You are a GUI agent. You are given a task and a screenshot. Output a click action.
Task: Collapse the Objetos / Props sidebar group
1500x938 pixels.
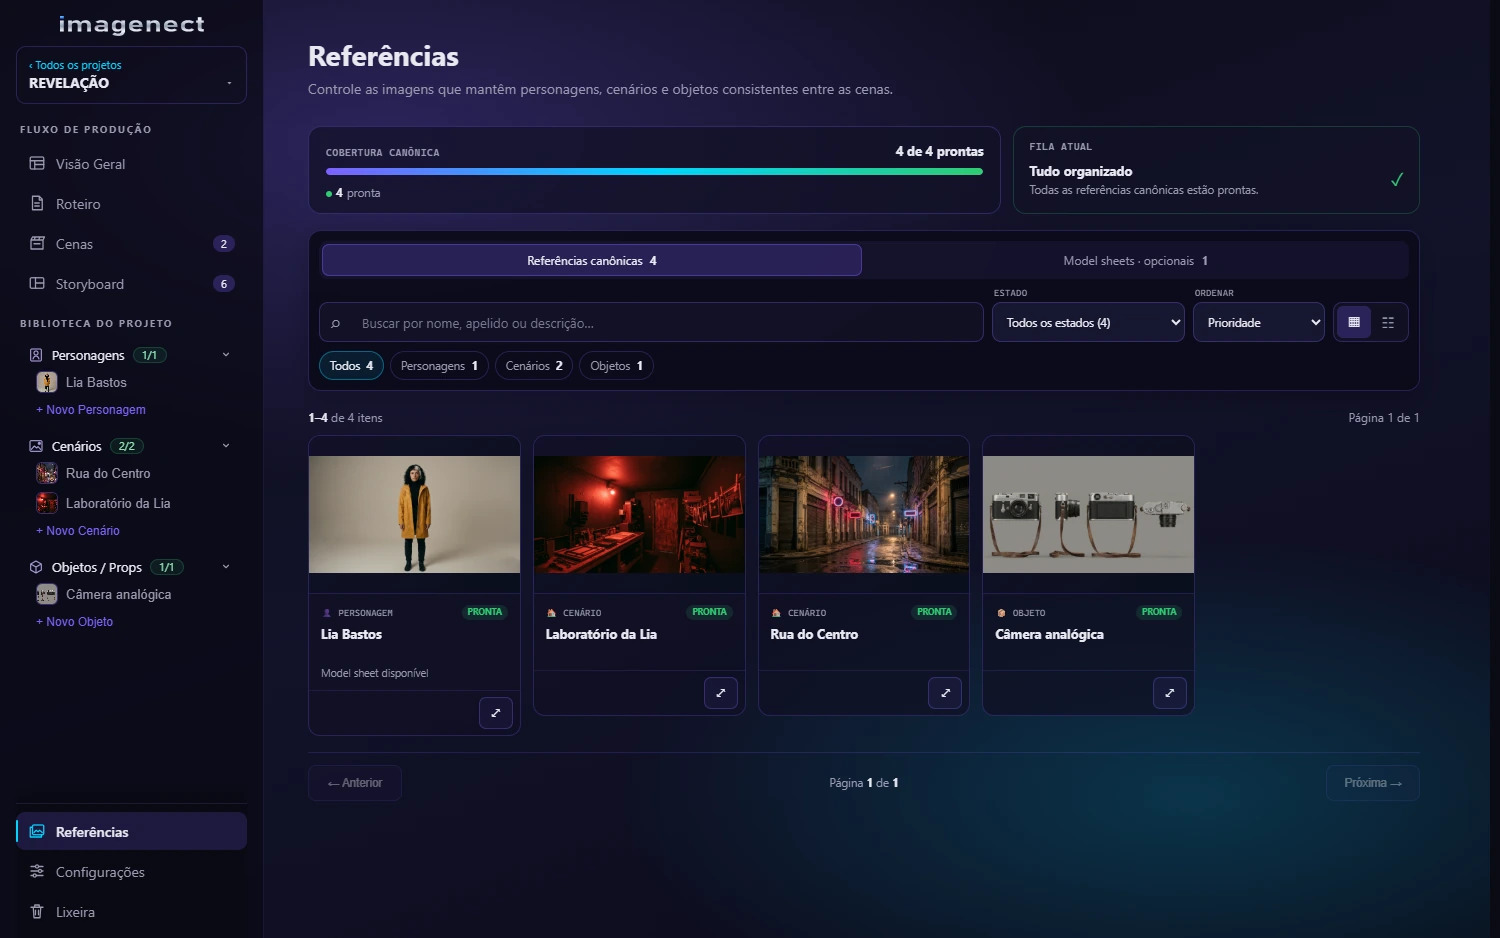[226, 567]
